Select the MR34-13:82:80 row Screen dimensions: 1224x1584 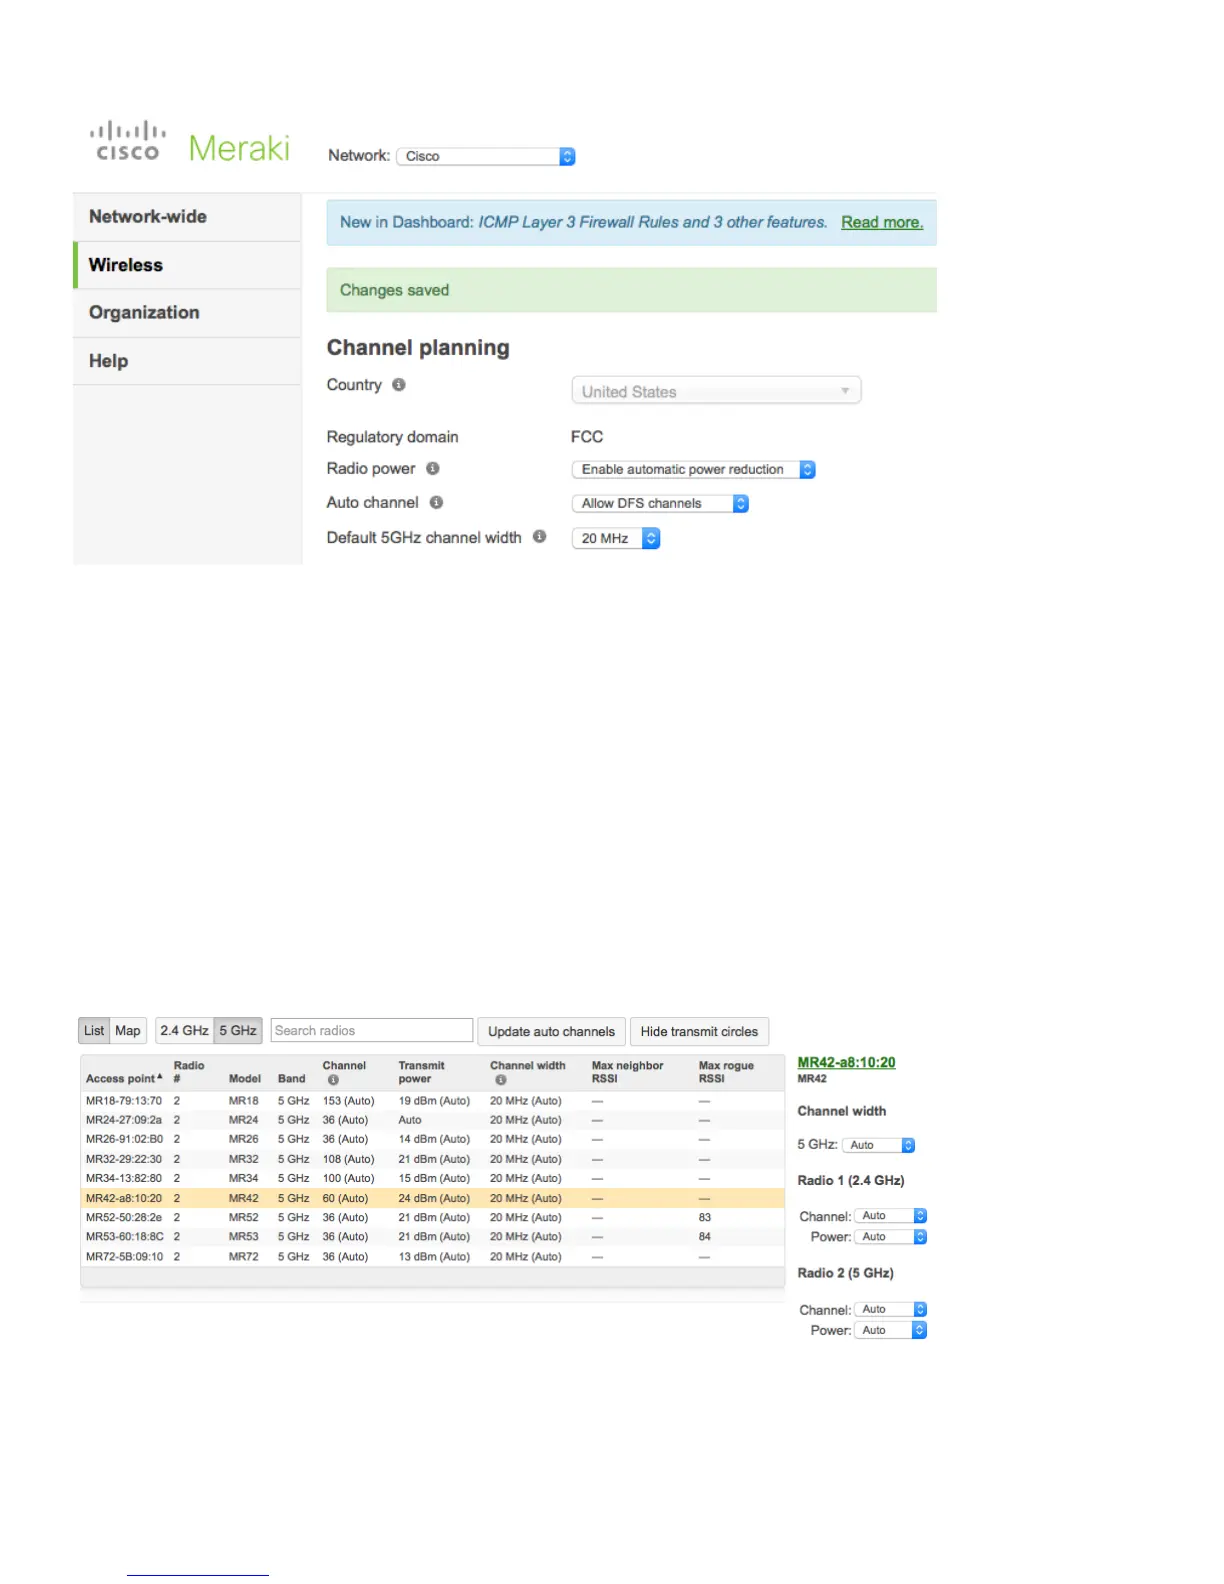[432, 1178]
